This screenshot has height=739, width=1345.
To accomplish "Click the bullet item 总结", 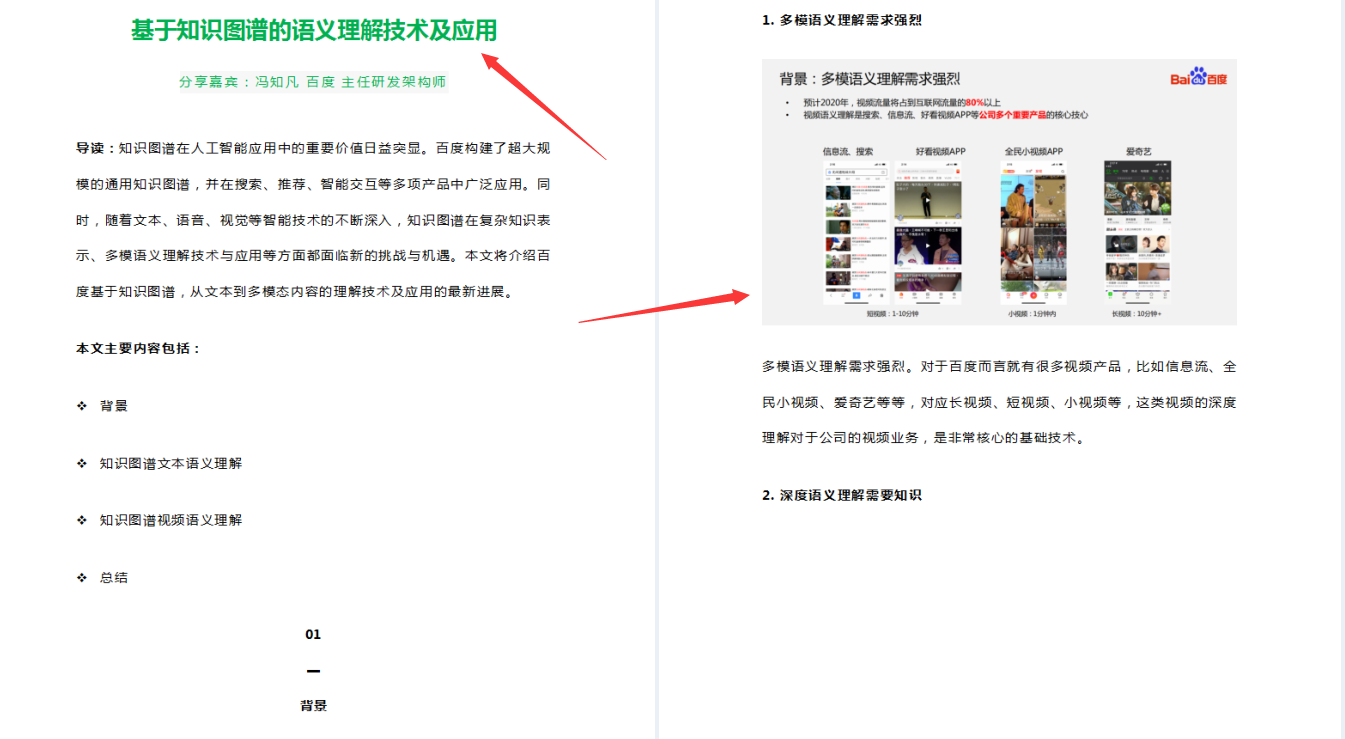I will (114, 577).
